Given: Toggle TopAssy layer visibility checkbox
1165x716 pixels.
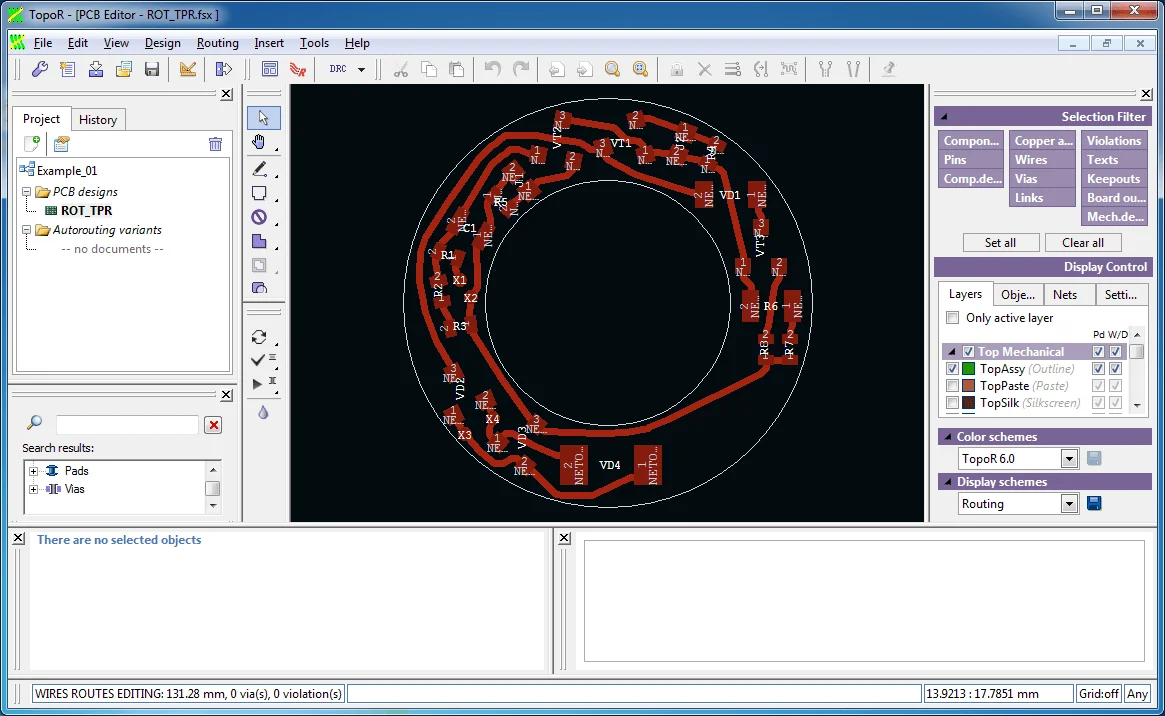Looking at the screenshot, I should [x=952, y=368].
